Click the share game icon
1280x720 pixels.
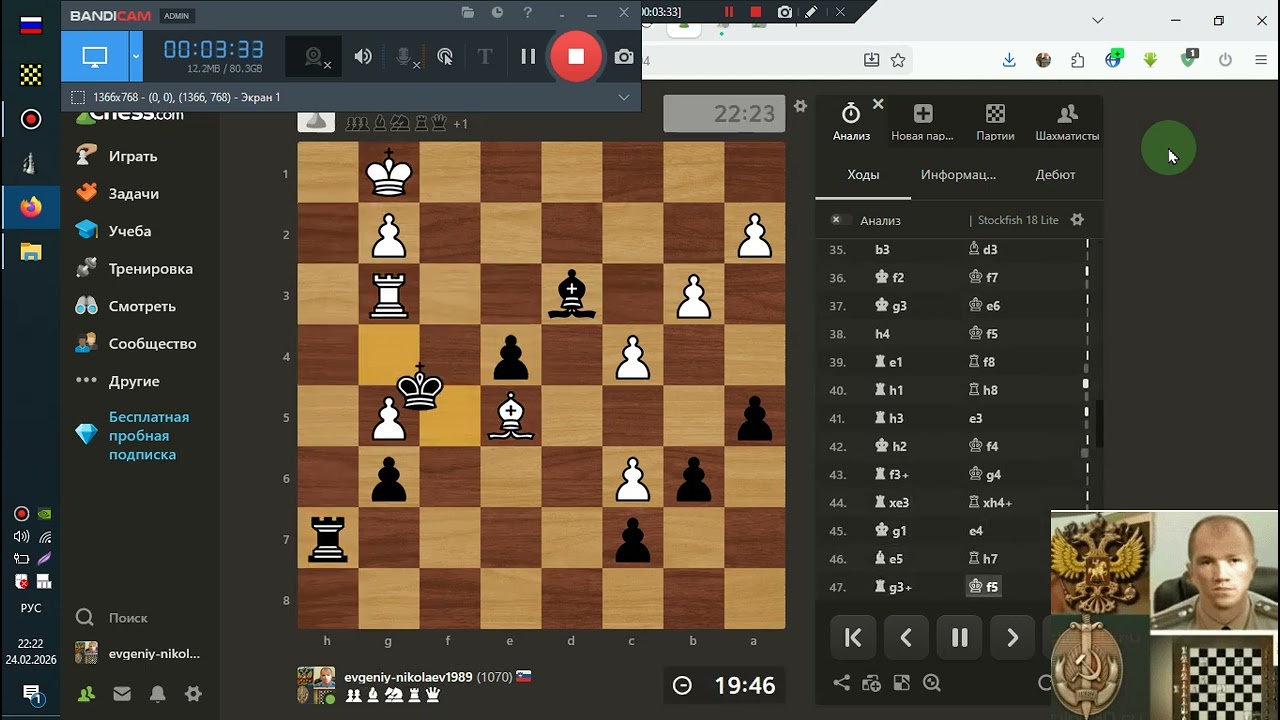coord(842,683)
